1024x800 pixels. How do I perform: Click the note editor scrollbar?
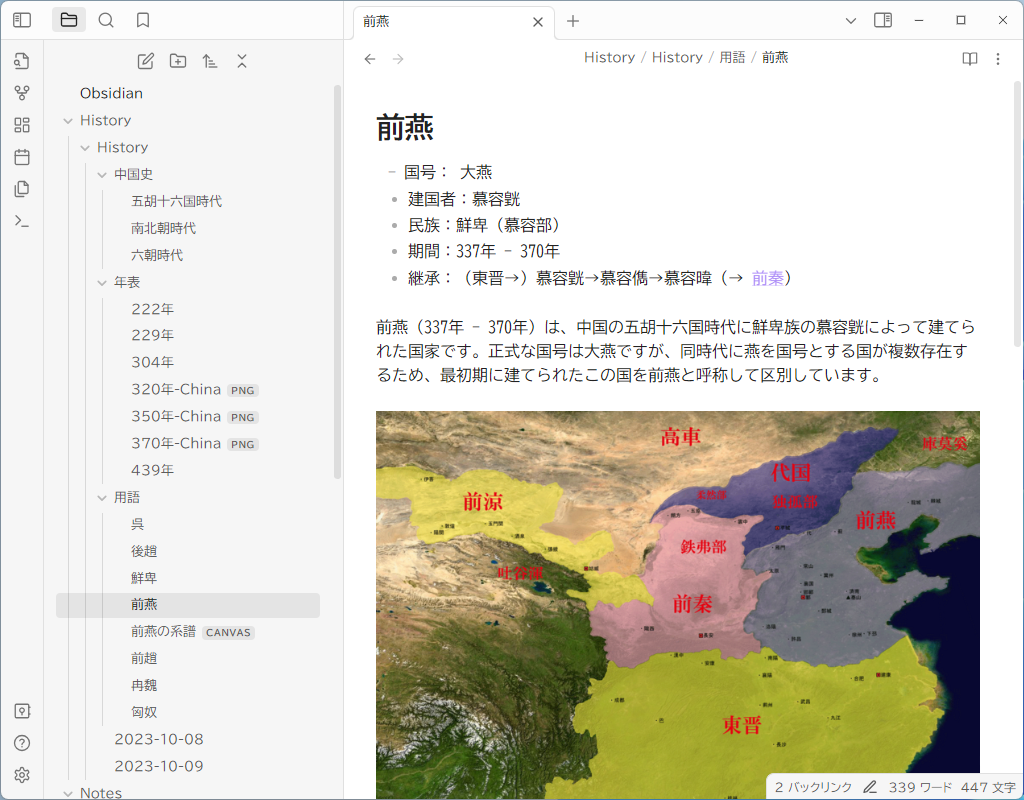point(1018,214)
